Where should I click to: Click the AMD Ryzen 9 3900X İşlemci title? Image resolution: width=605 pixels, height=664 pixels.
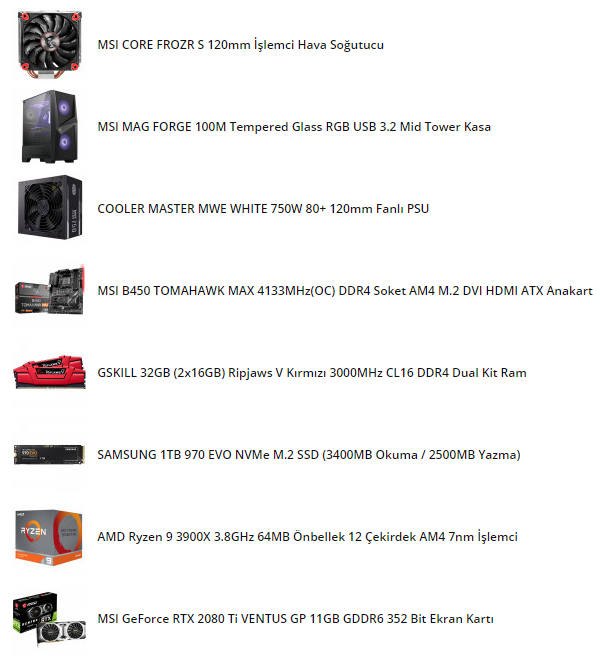pos(307,537)
